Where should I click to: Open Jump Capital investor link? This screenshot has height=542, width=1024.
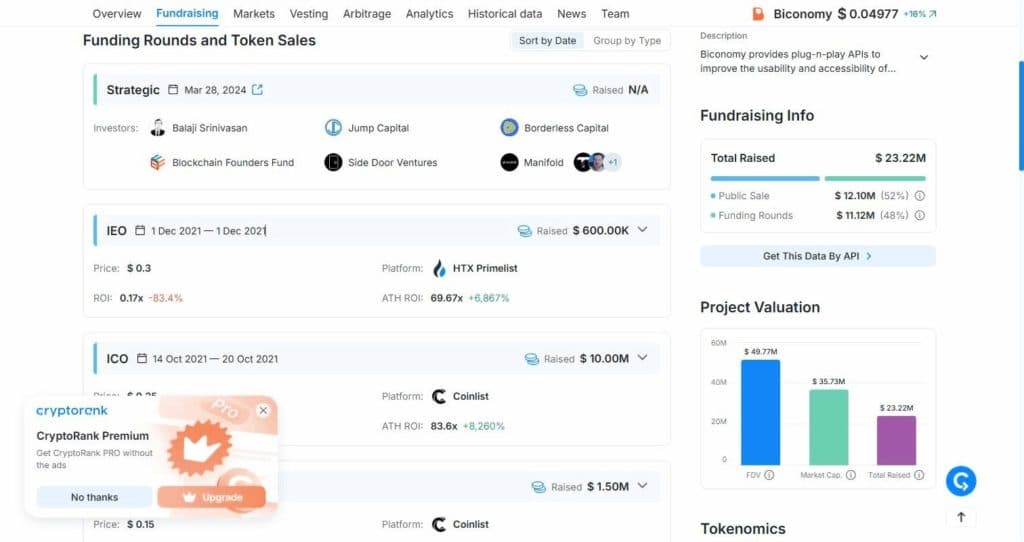tap(378, 128)
